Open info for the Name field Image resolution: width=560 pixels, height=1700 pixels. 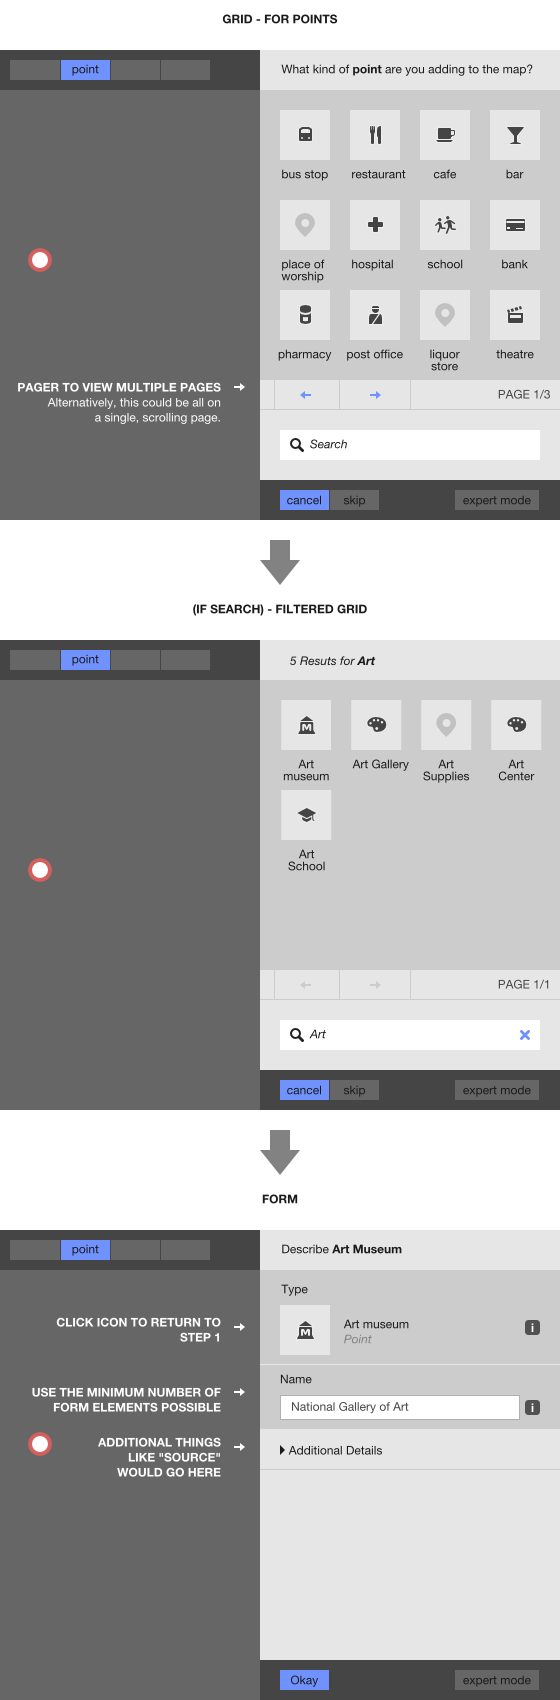point(533,1407)
